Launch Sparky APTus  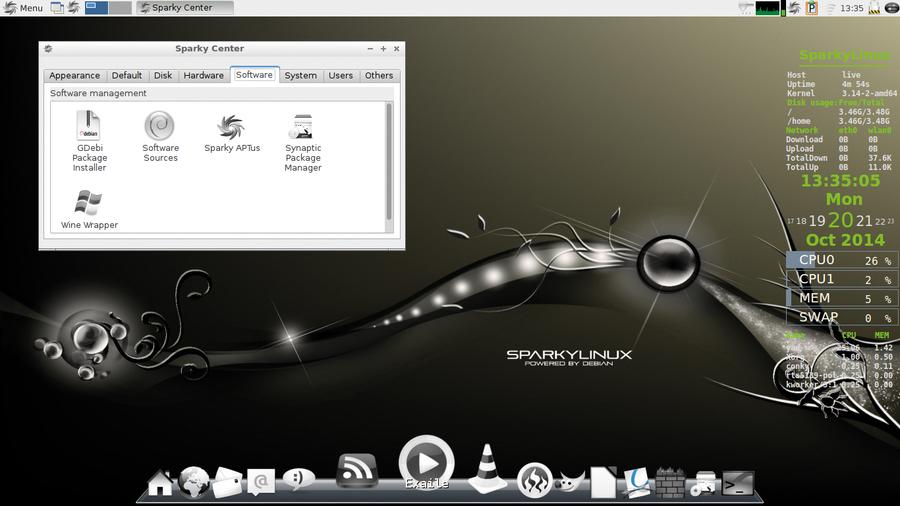[232, 133]
